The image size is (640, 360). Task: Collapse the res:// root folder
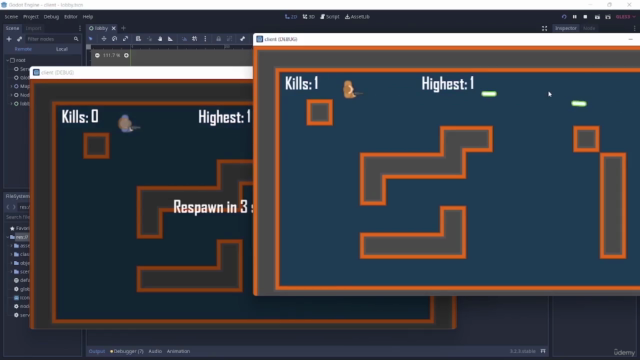[7, 237]
